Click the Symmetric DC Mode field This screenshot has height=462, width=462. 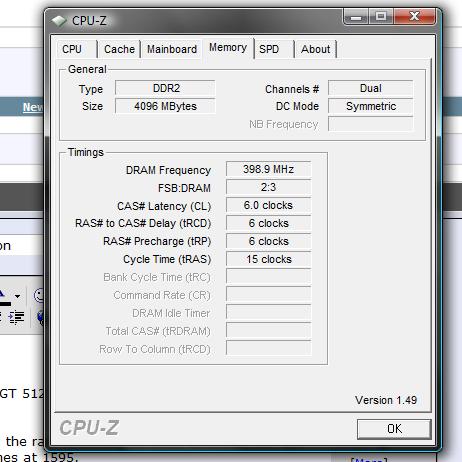pyautogui.click(x=371, y=106)
